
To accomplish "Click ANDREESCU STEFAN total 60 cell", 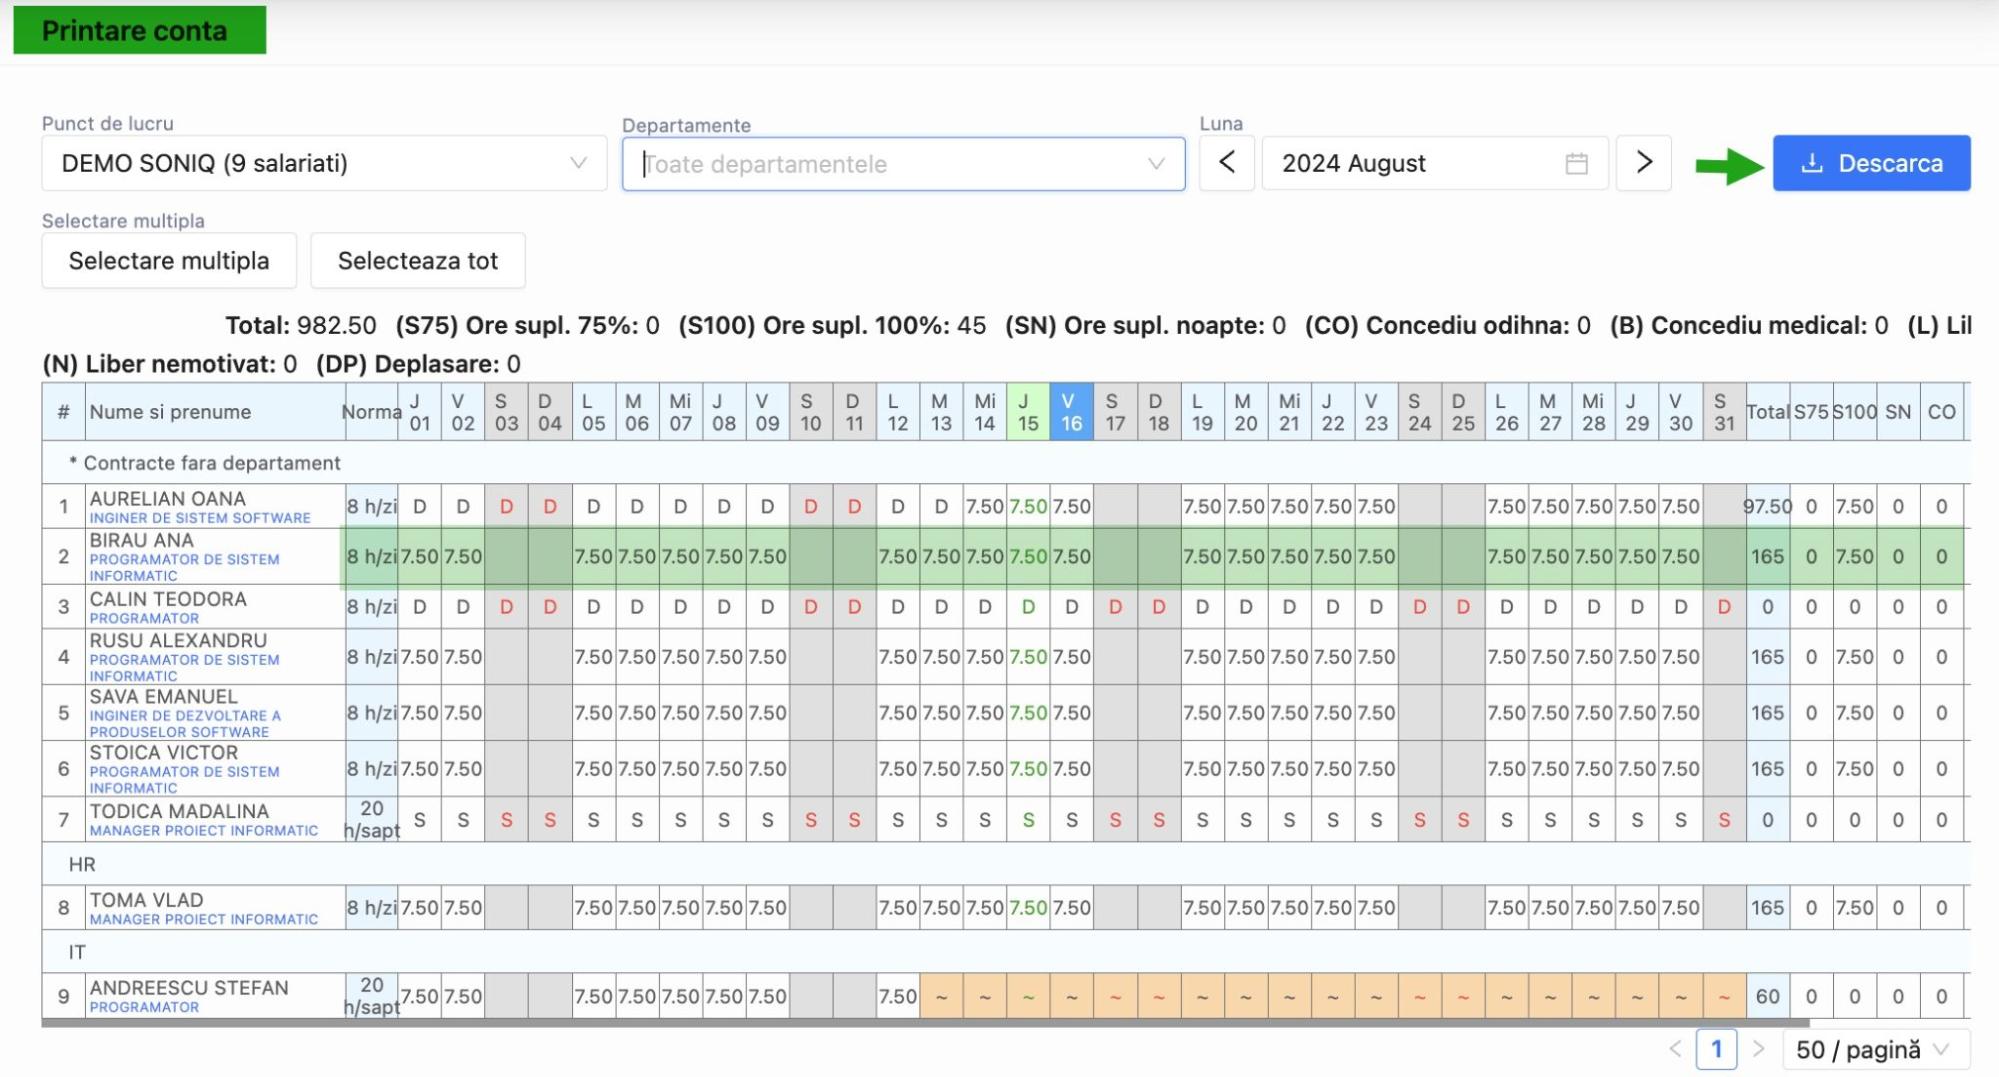I will [1767, 996].
